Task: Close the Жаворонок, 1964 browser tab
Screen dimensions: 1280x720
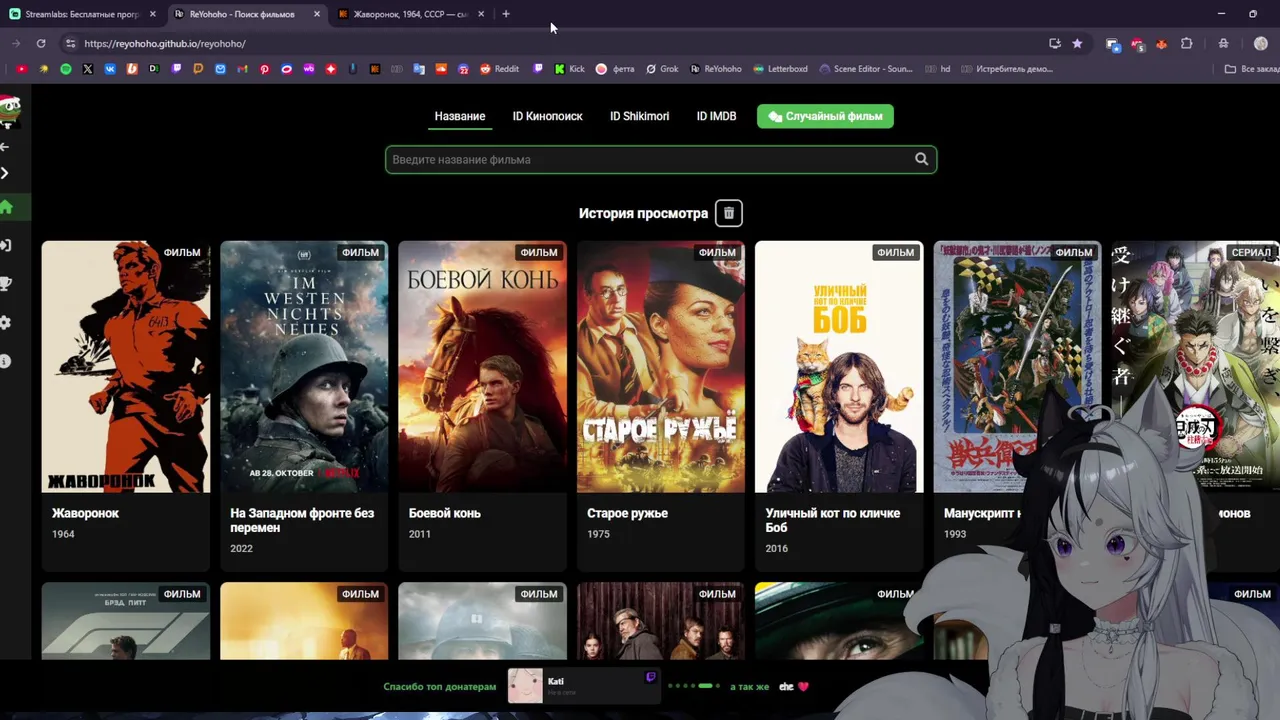Action: (481, 14)
